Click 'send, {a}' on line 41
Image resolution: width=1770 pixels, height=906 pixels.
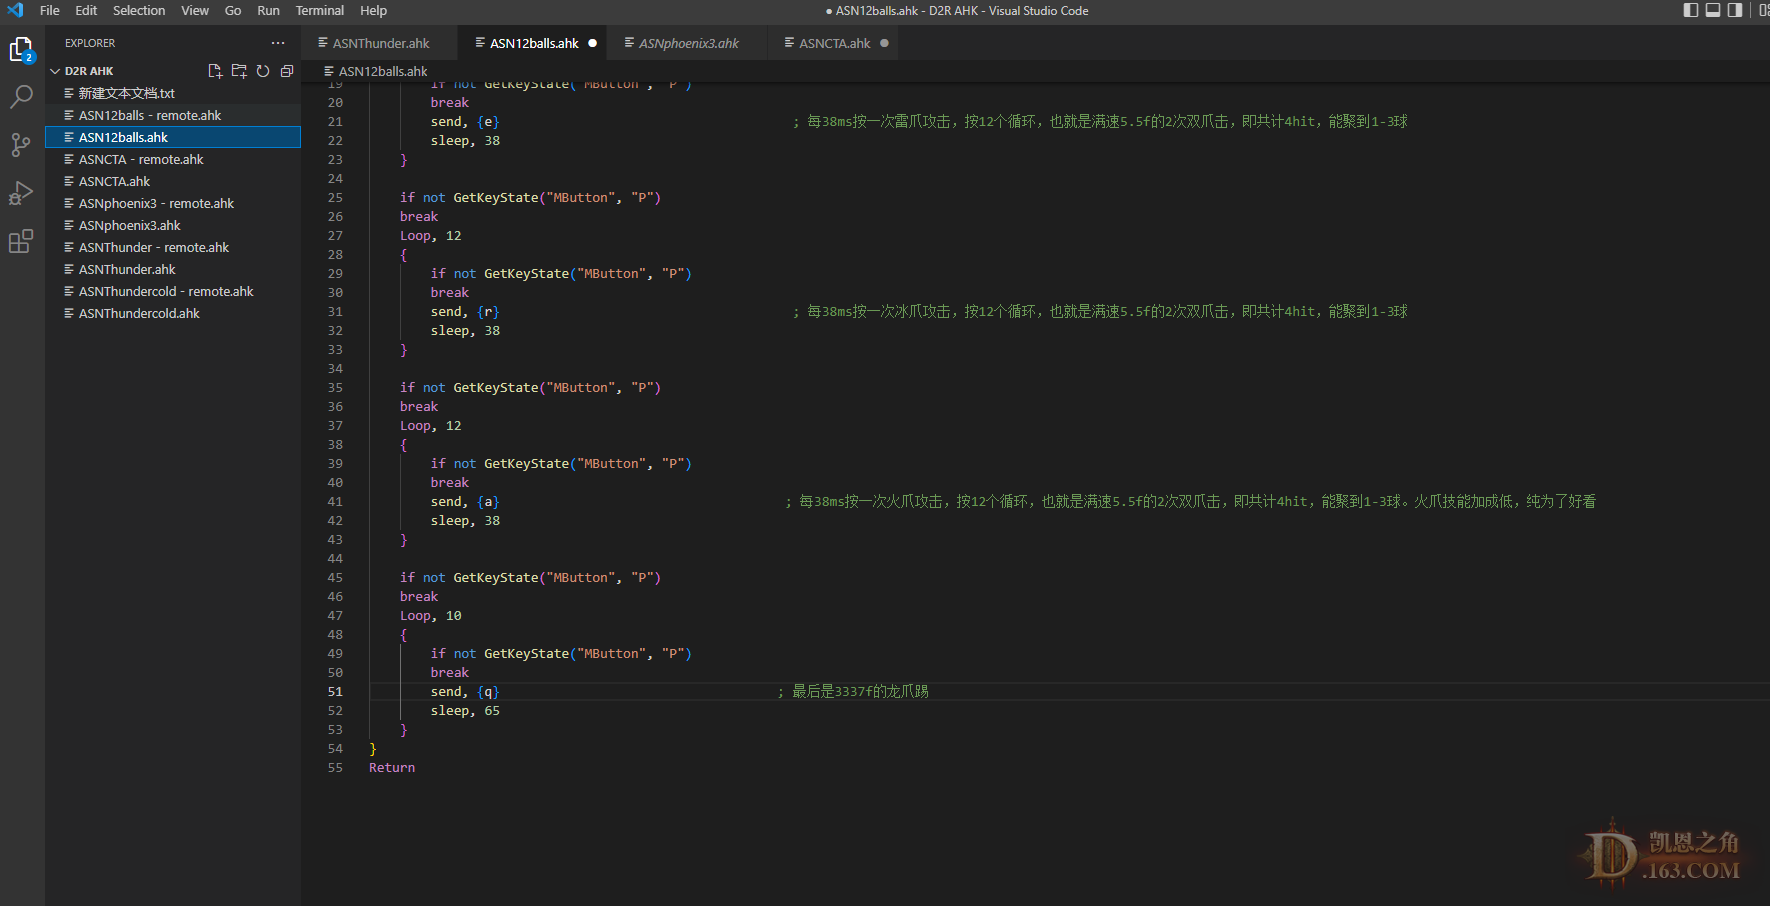465,502
